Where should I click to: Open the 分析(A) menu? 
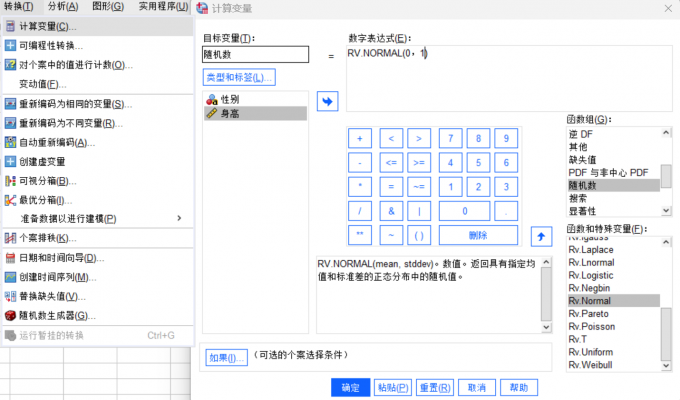click(x=63, y=6)
